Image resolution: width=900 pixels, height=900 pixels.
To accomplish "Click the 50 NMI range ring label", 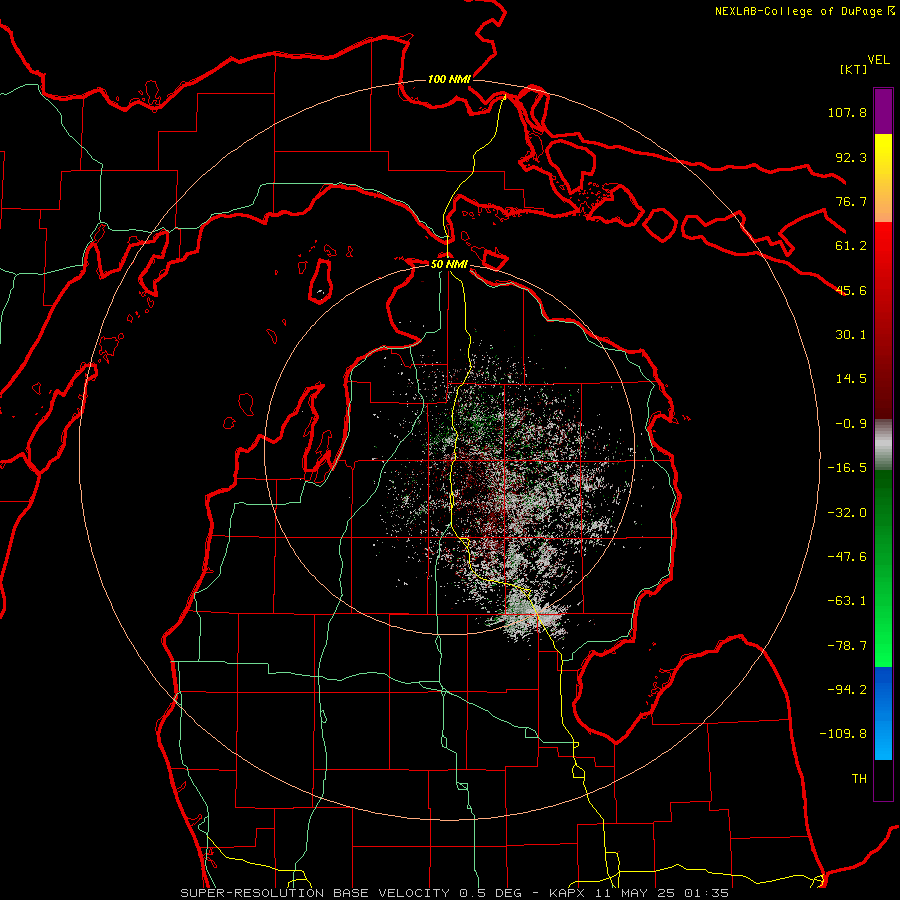I will [x=449, y=264].
